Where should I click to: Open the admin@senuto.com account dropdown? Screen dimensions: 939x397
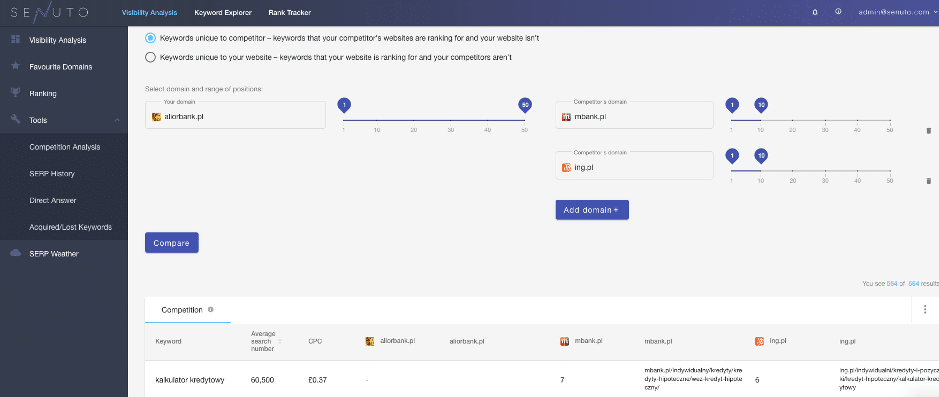click(x=896, y=12)
